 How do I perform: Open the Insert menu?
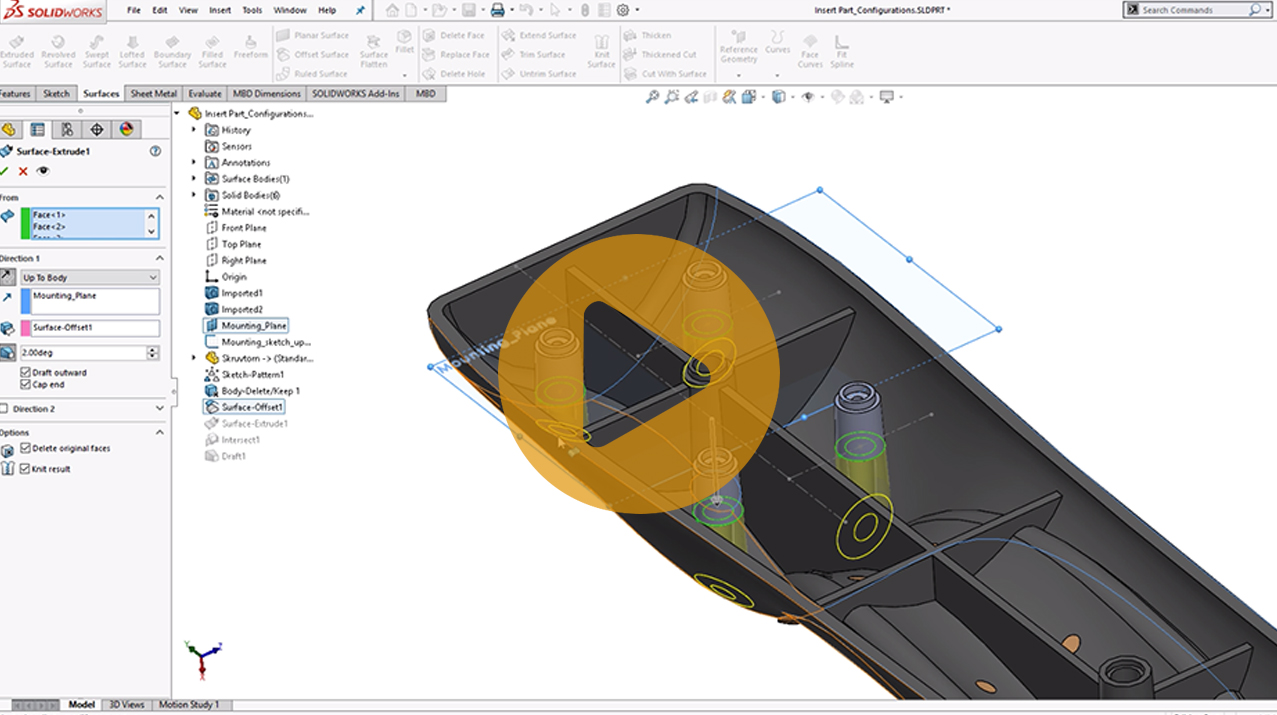tap(220, 10)
